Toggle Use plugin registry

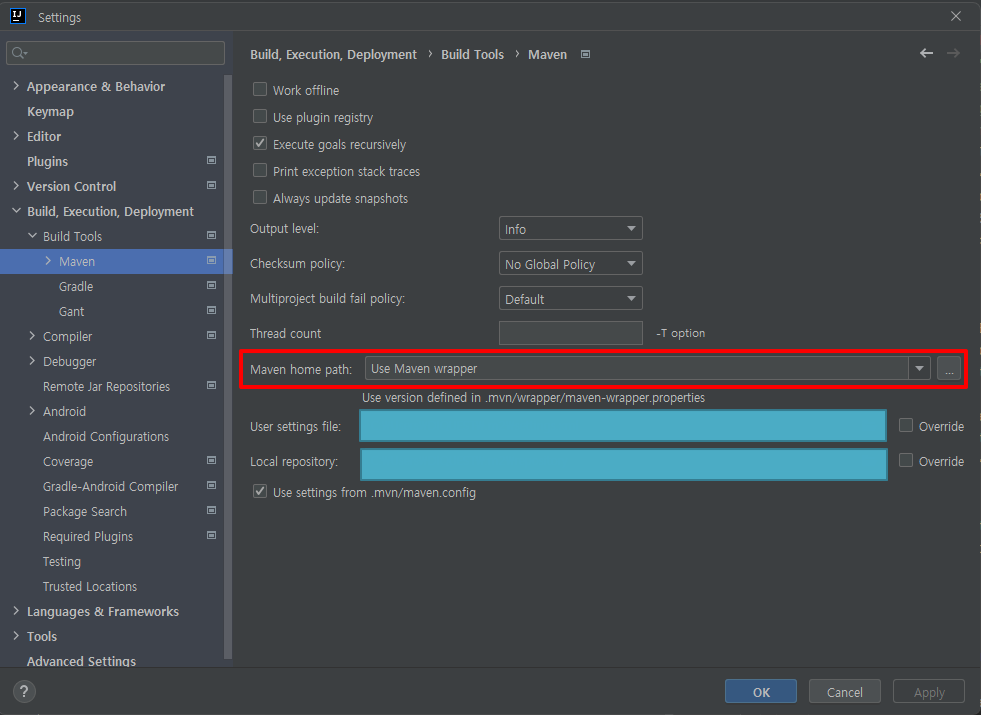[260, 116]
